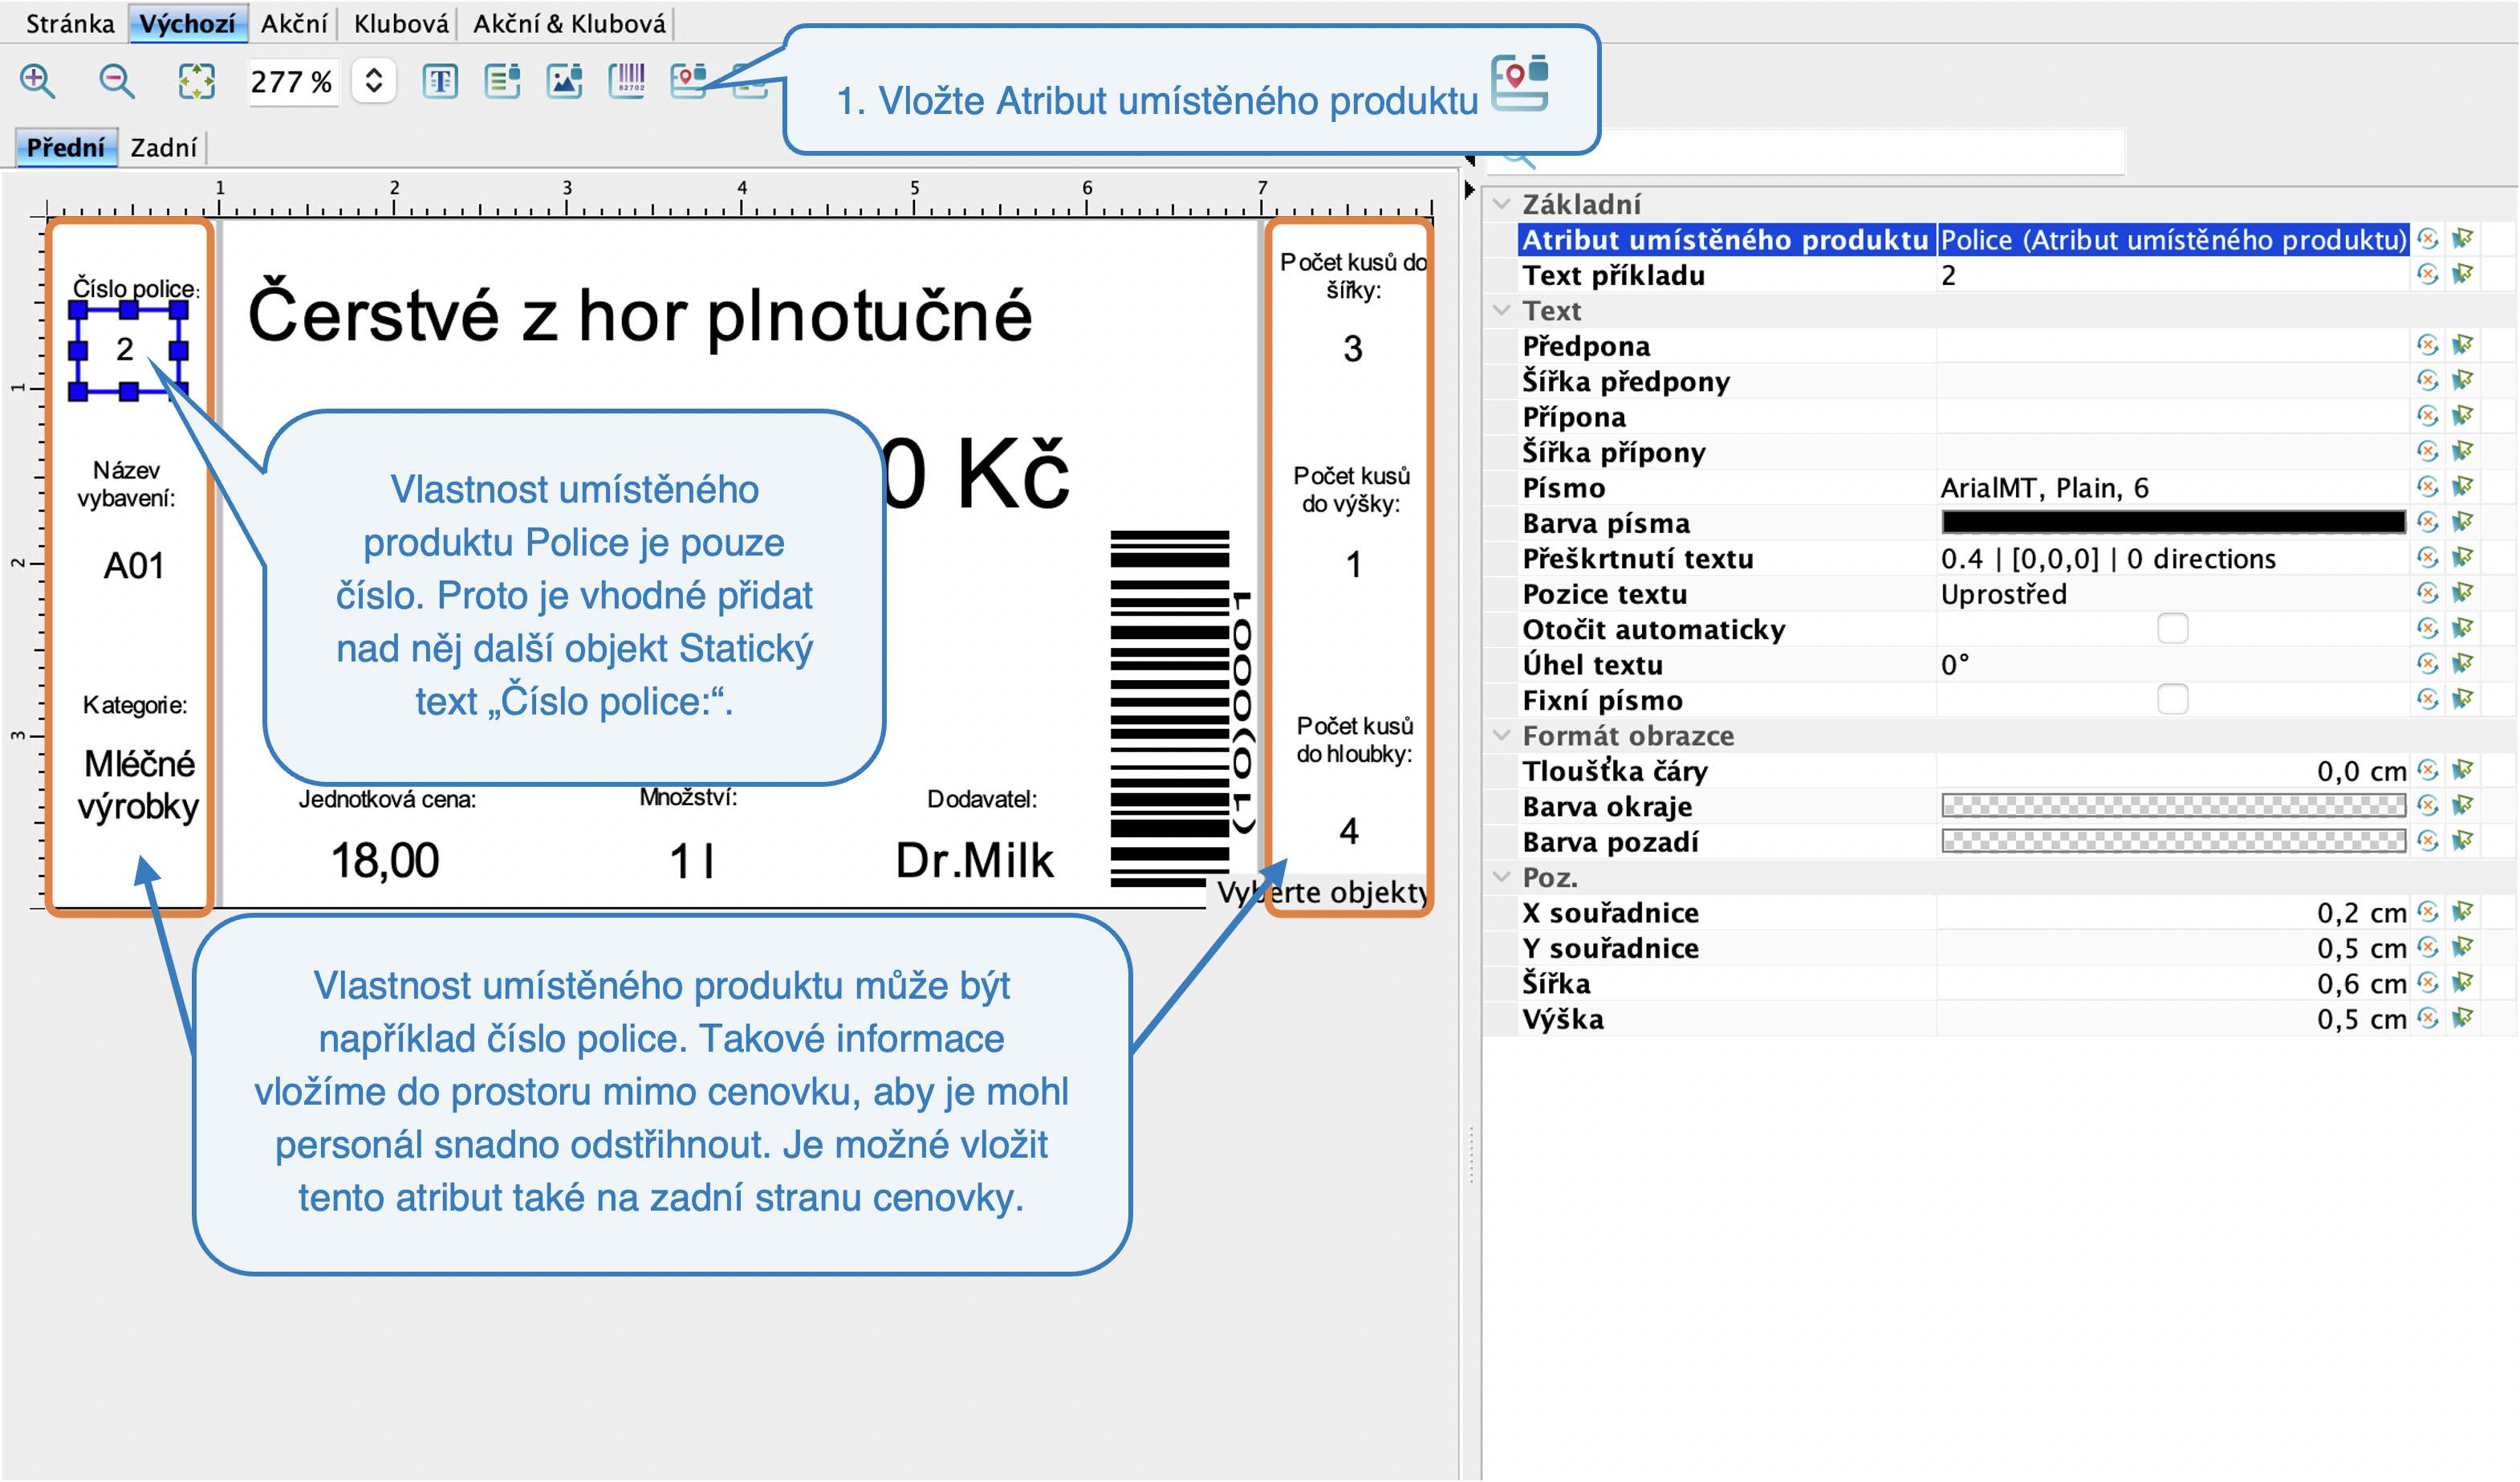Image resolution: width=2520 pixels, height=1482 pixels.
Task: Select the Výchozí tab
Action: pos(187,23)
